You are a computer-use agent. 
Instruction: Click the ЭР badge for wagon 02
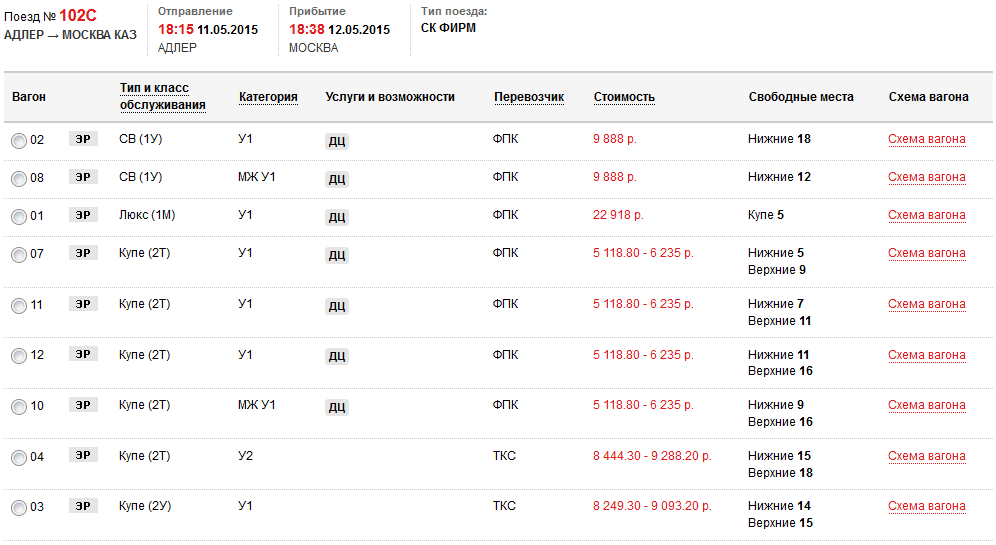tap(83, 140)
